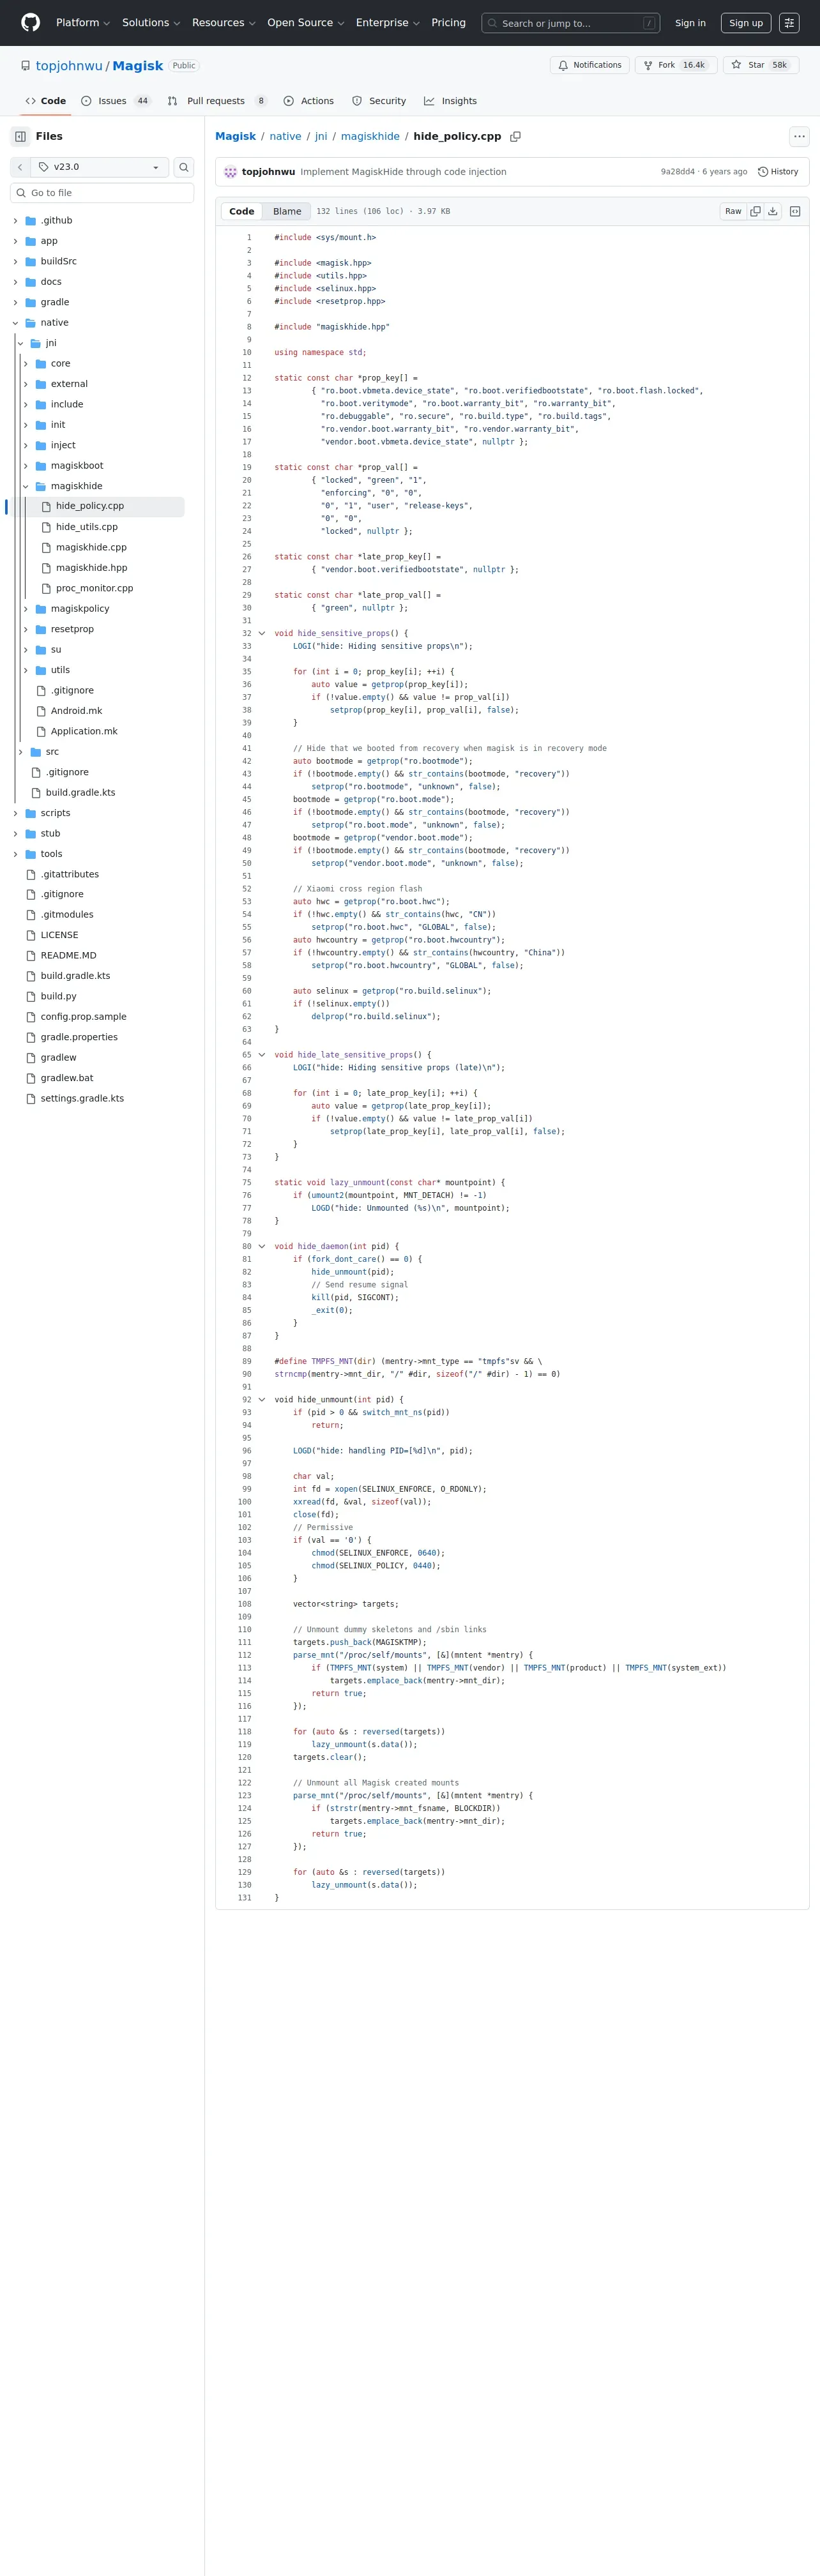Click the search files magnifier button

(x=184, y=167)
